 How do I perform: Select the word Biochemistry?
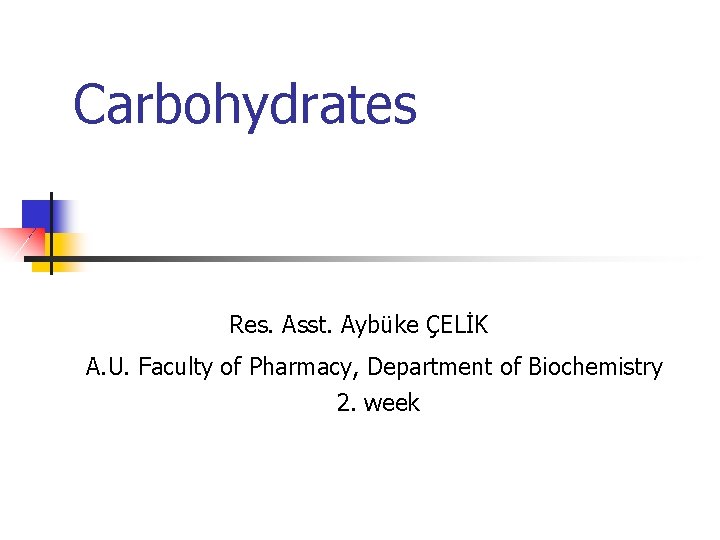coord(596,367)
